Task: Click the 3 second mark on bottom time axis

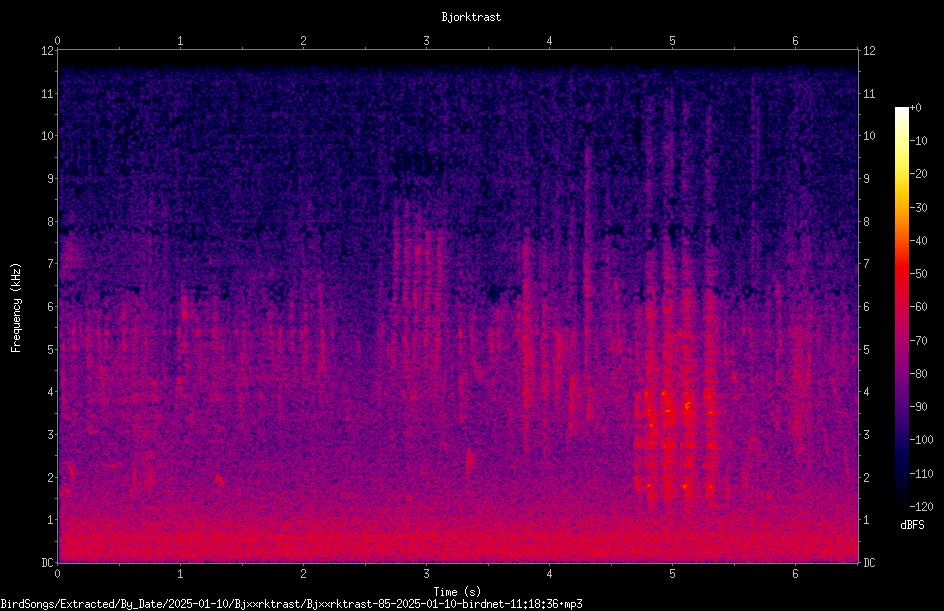Action: tap(426, 574)
